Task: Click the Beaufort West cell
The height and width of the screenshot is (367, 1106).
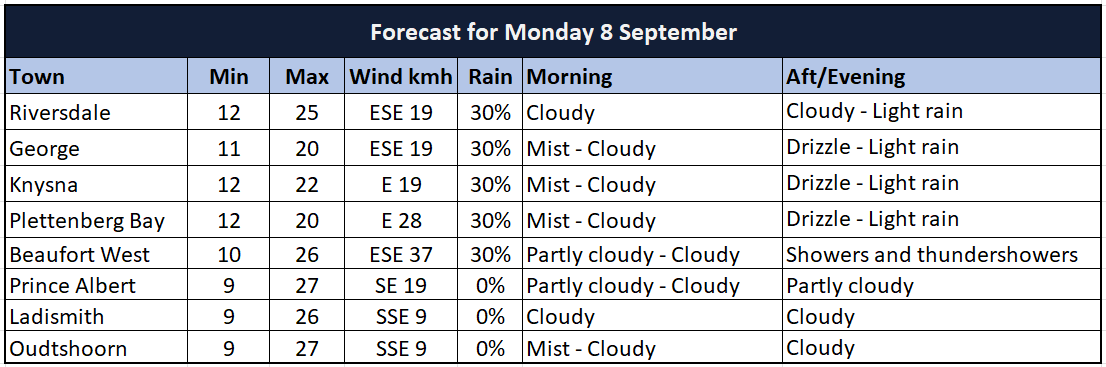Action: [97, 253]
